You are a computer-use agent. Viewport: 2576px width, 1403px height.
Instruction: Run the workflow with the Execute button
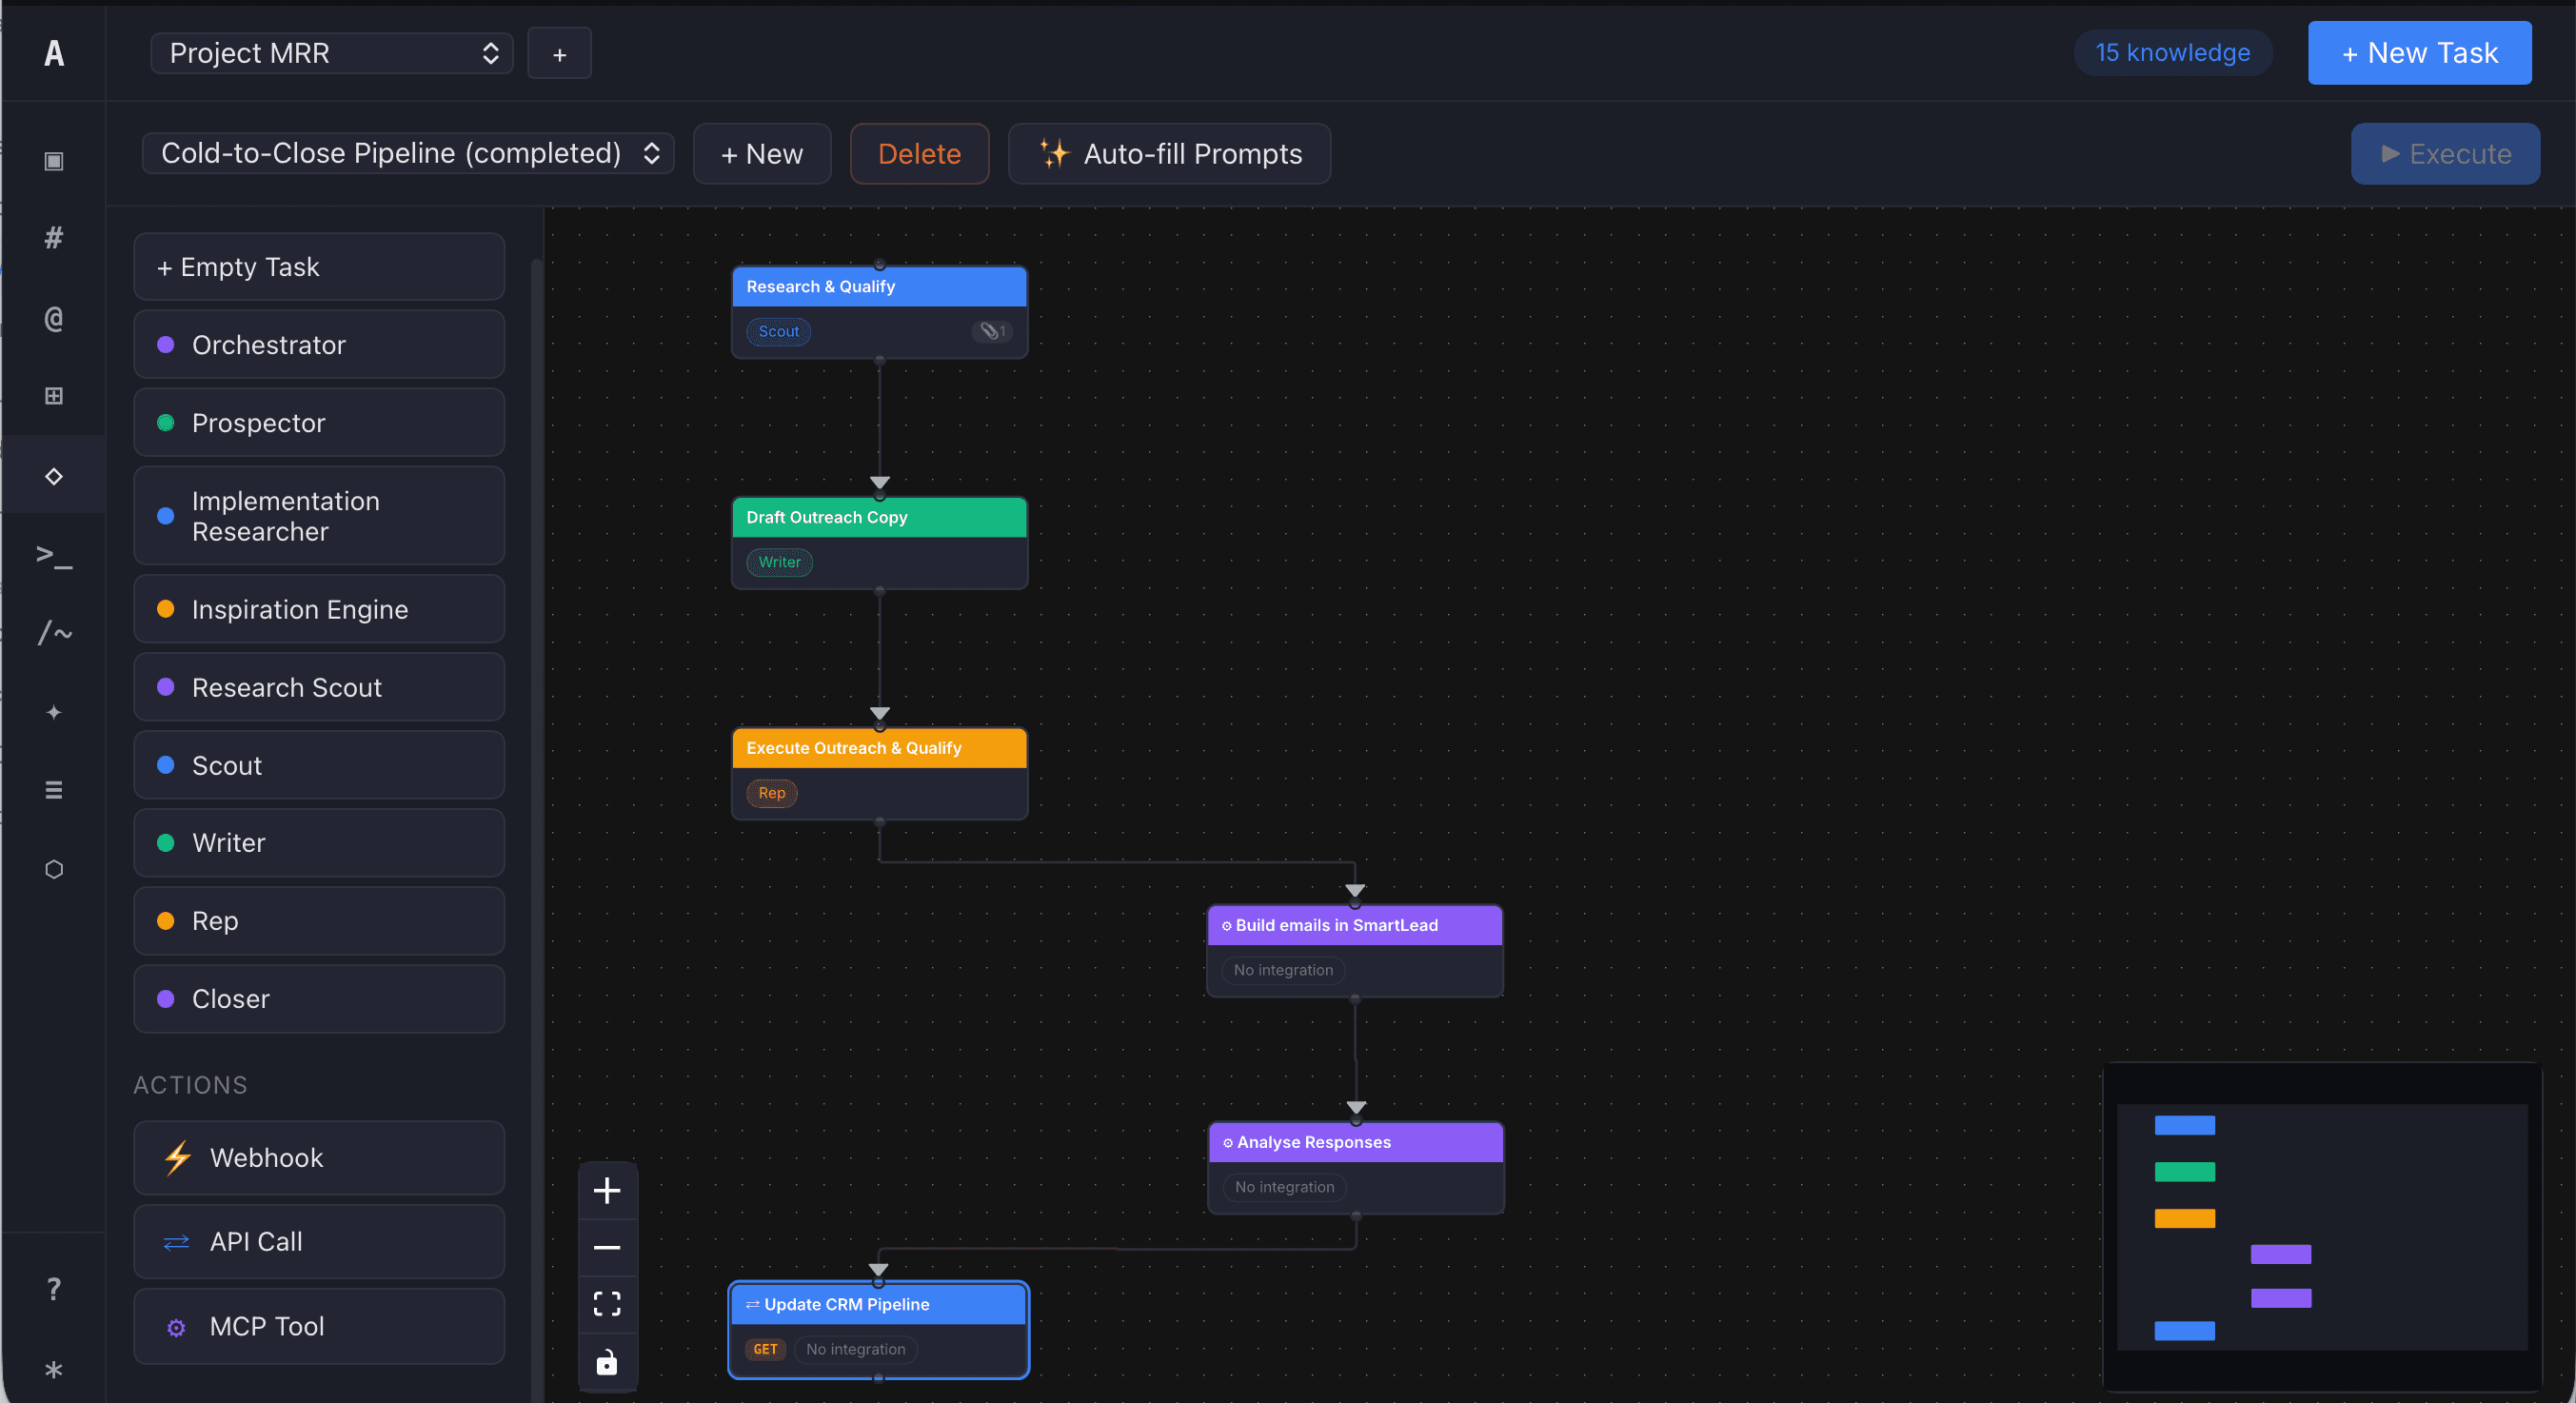point(2444,153)
